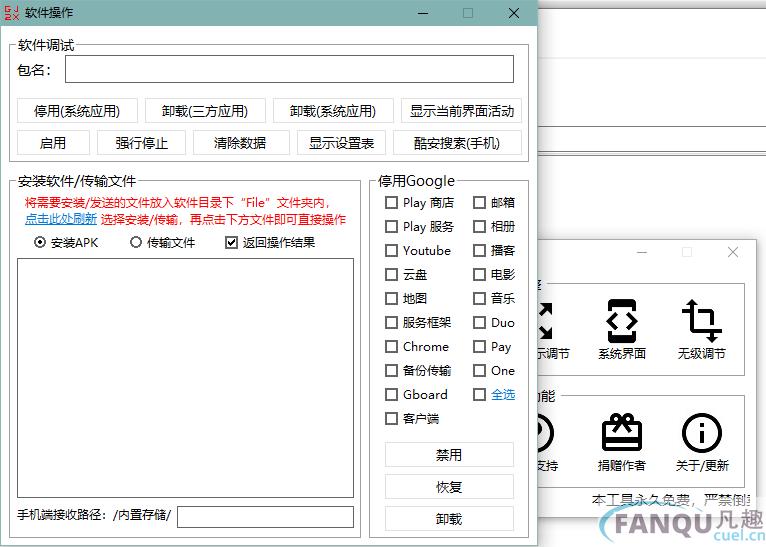Toggle the 音乐 checkbox
Screen dimensions: 766x547
click(479, 298)
